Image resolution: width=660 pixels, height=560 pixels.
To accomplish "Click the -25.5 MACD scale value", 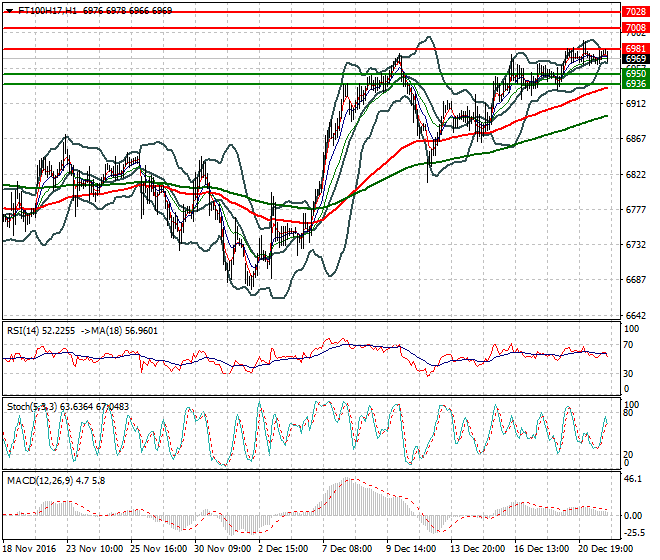I will coord(633,533).
